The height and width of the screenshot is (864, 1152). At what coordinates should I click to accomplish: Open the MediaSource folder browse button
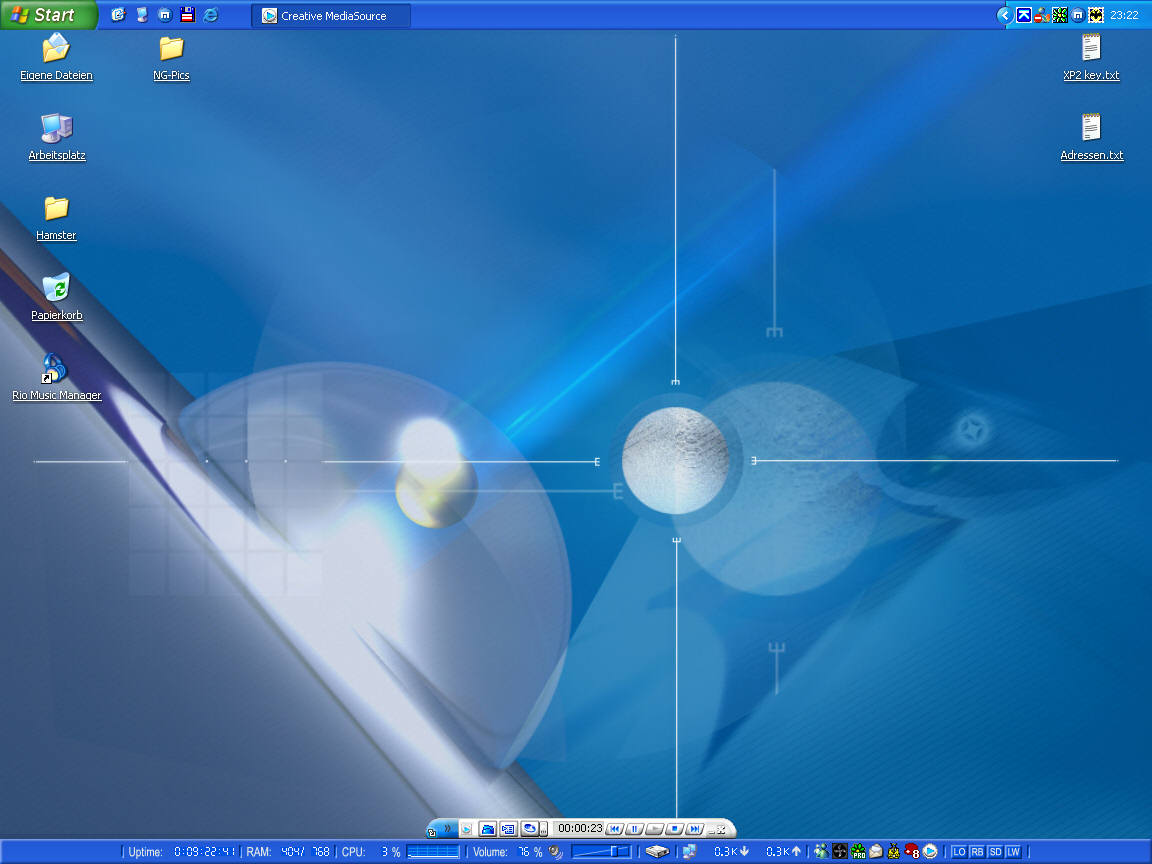point(487,829)
